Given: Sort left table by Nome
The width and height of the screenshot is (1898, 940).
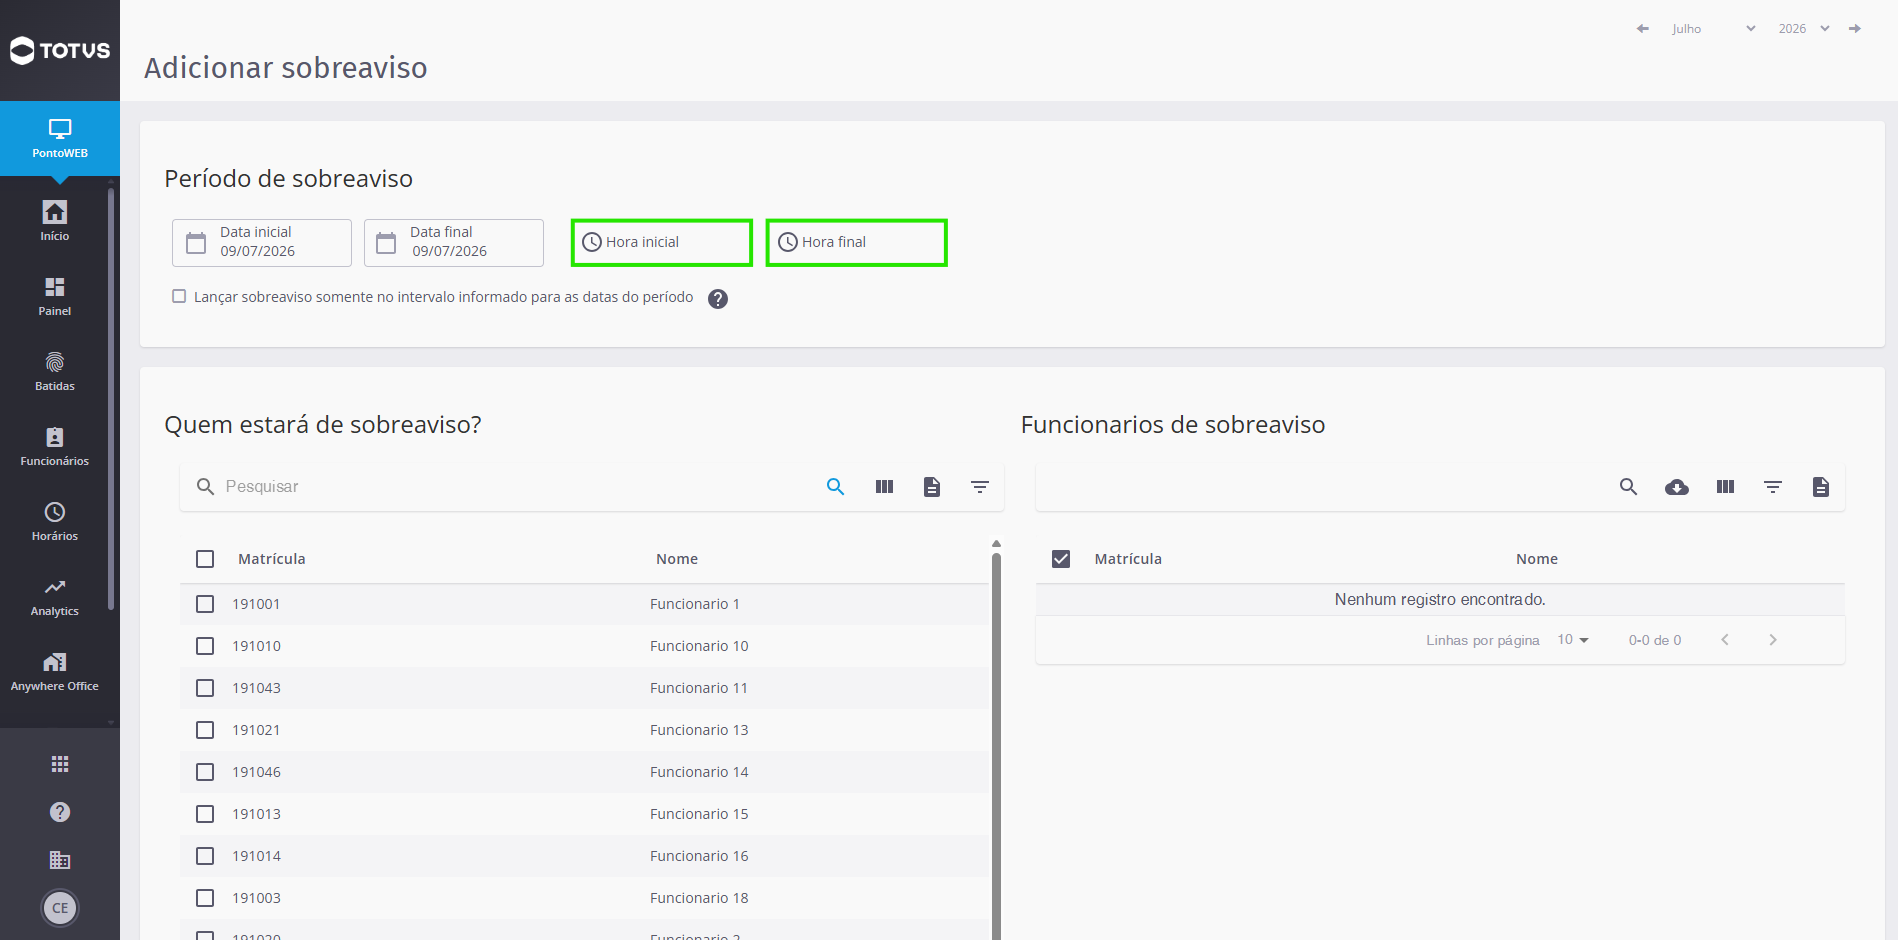Looking at the screenshot, I should point(677,559).
